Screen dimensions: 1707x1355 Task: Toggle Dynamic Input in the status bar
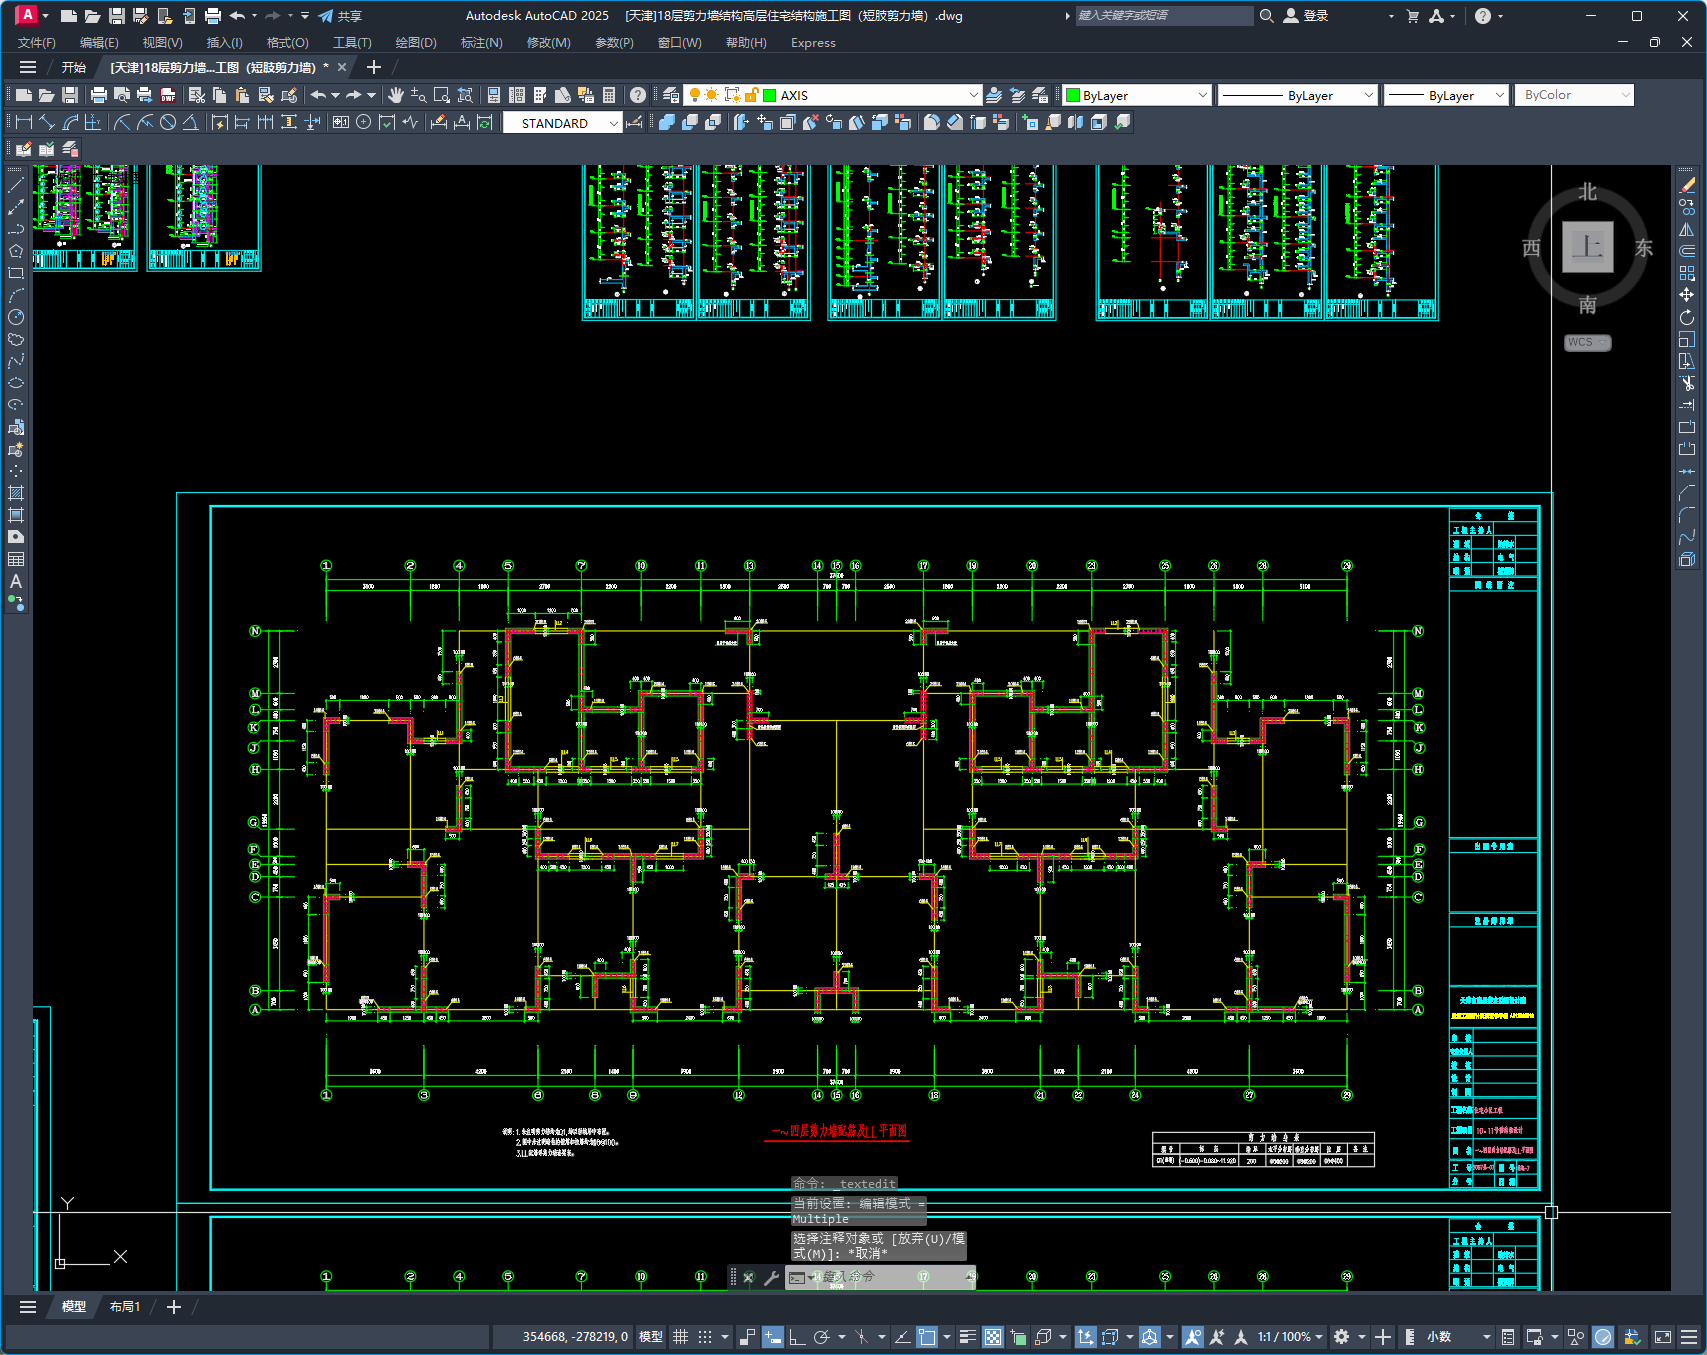tap(772, 1337)
